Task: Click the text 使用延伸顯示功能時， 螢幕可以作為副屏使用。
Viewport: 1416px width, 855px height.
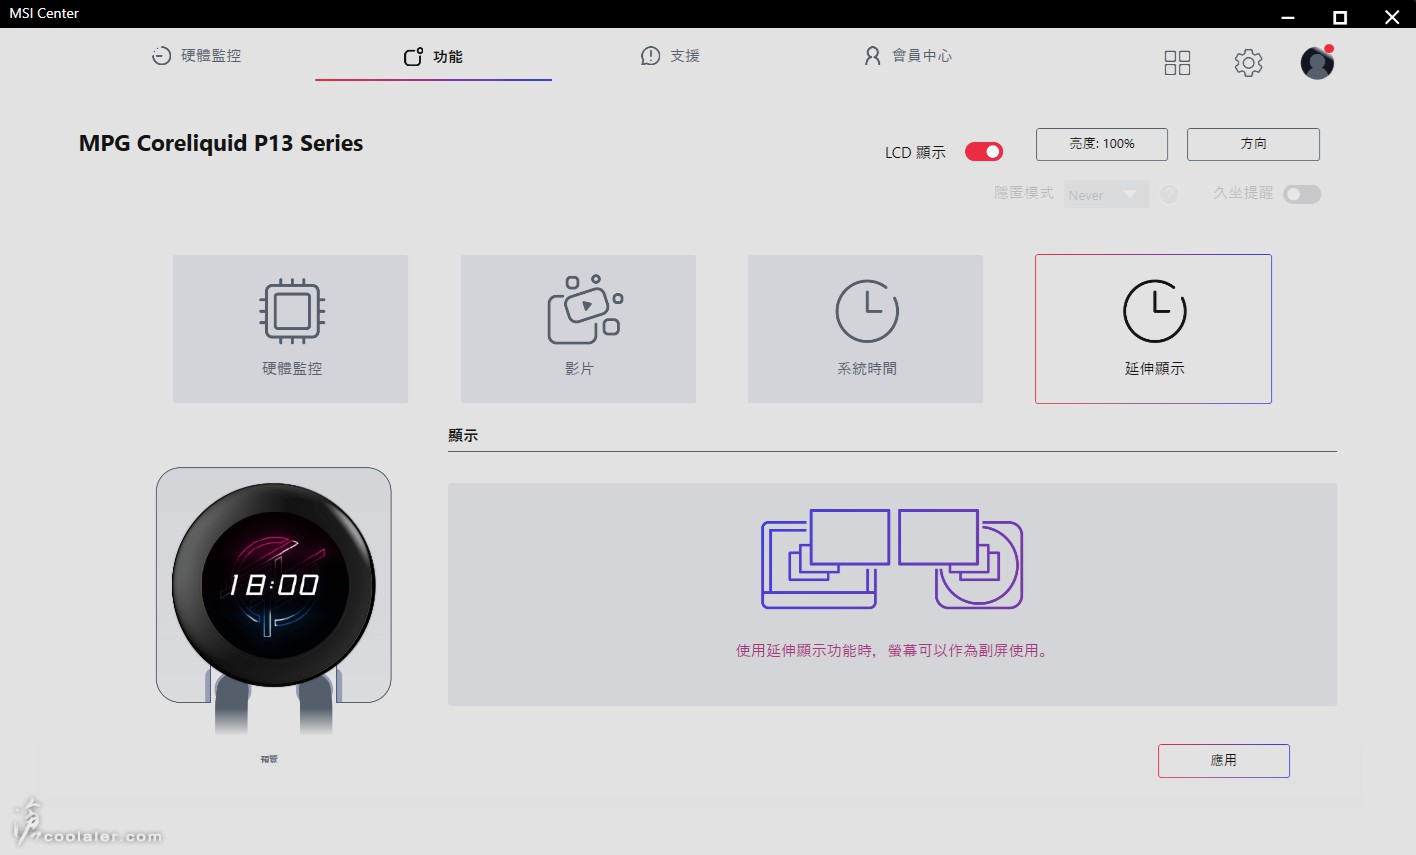Action: tap(892, 650)
